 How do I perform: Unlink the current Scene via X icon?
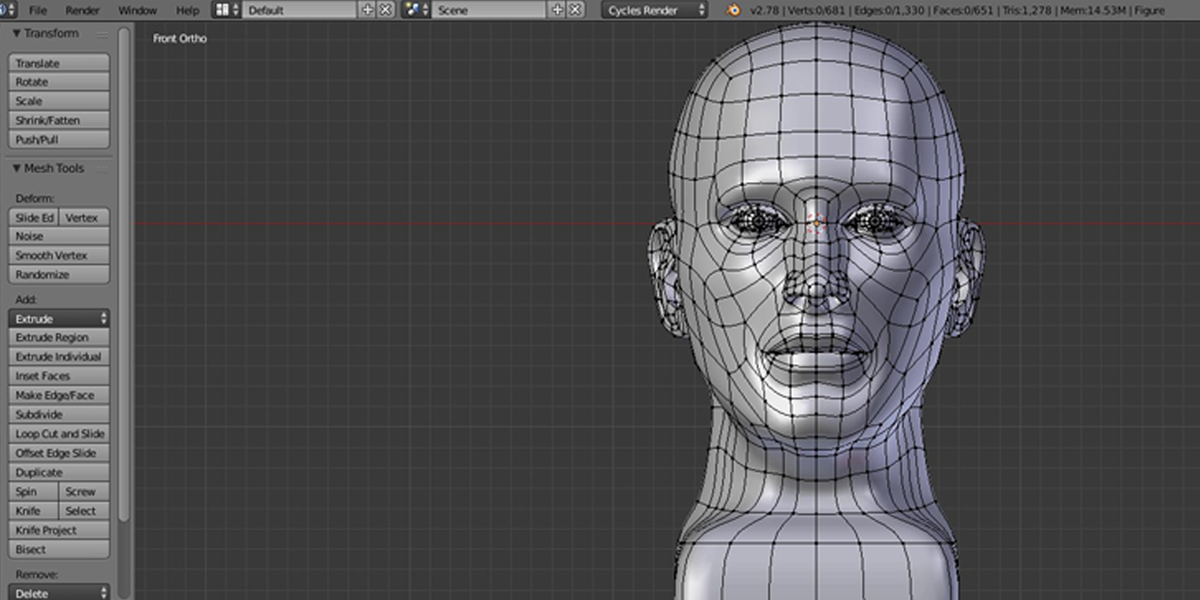(x=575, y=10)
